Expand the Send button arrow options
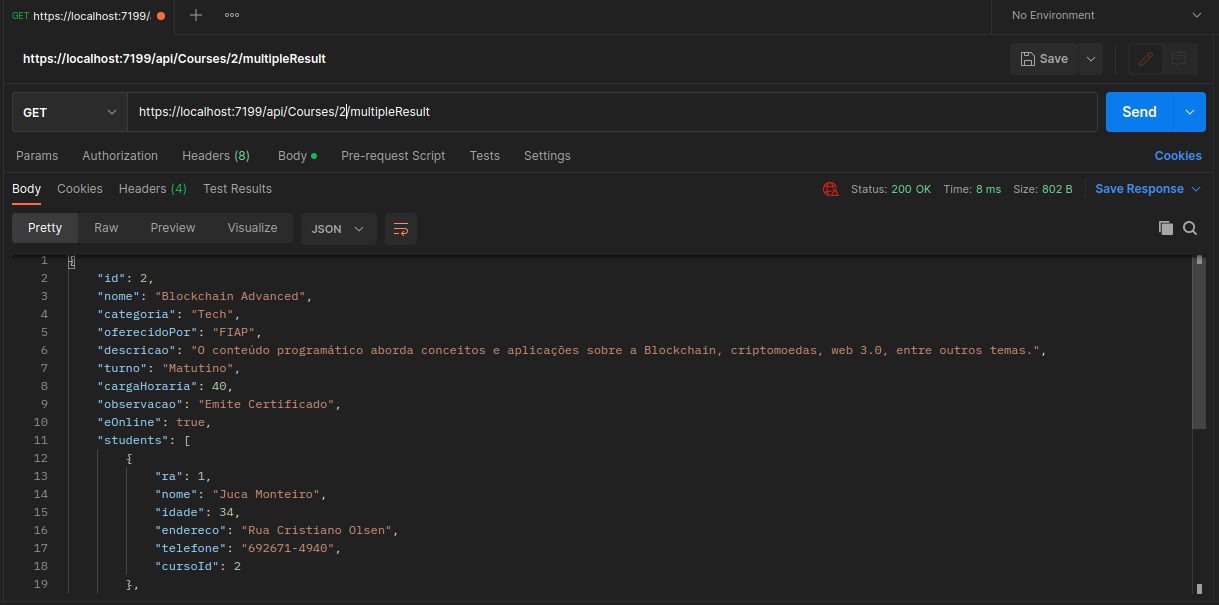This screenshot has width=1219, height=605. [1189, 112]
